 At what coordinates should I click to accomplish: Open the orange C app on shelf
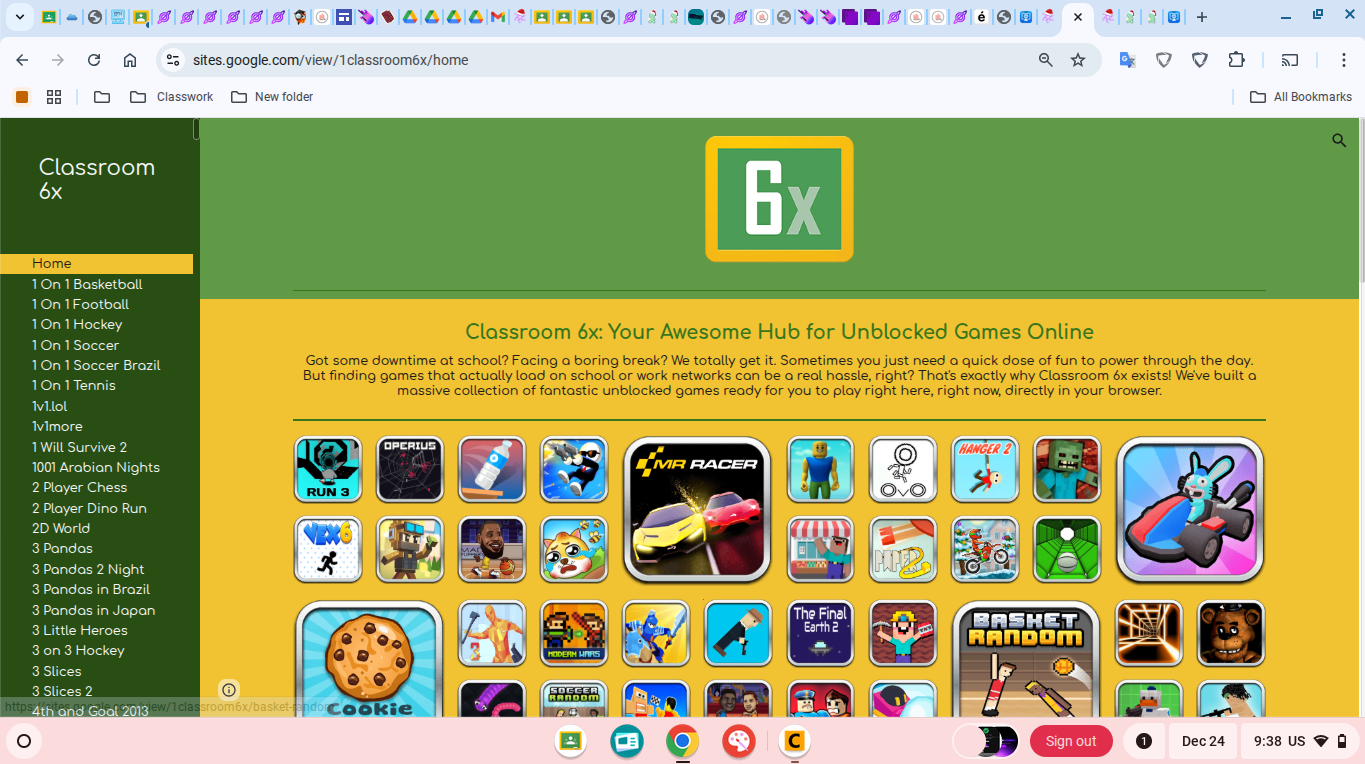coord(795,741)
